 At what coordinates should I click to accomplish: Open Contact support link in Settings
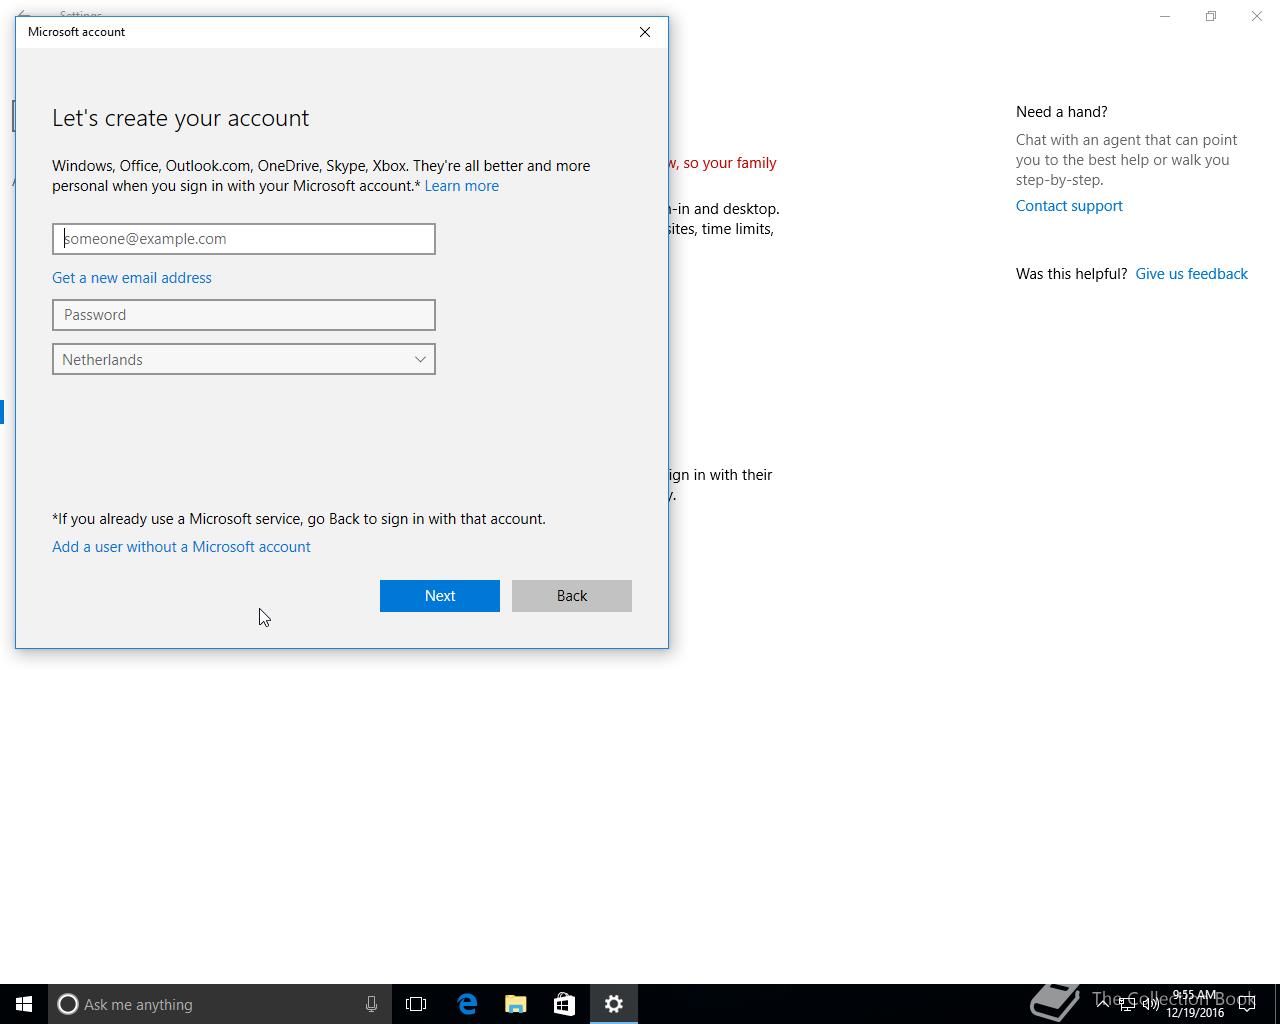[x=1069, y=206]
